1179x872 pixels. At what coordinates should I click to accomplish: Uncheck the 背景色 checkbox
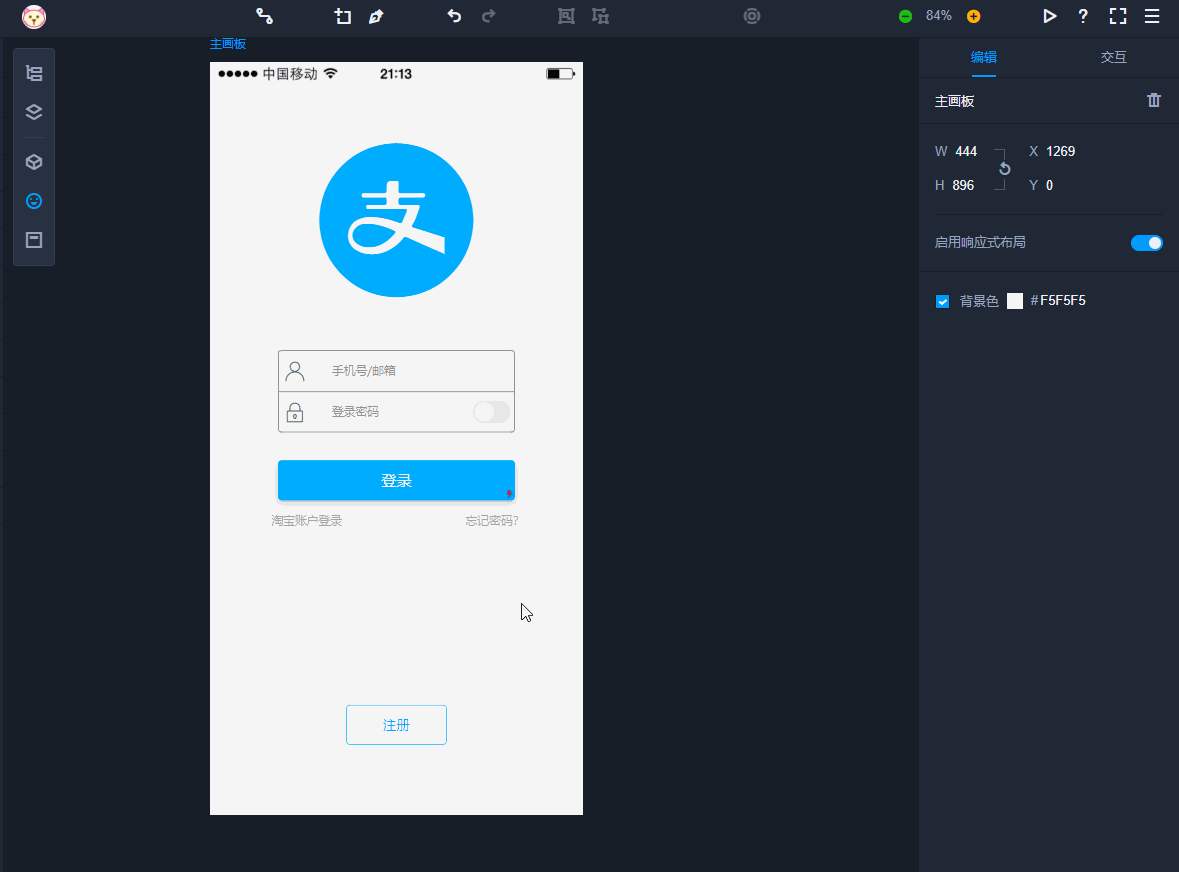[942, 301]
